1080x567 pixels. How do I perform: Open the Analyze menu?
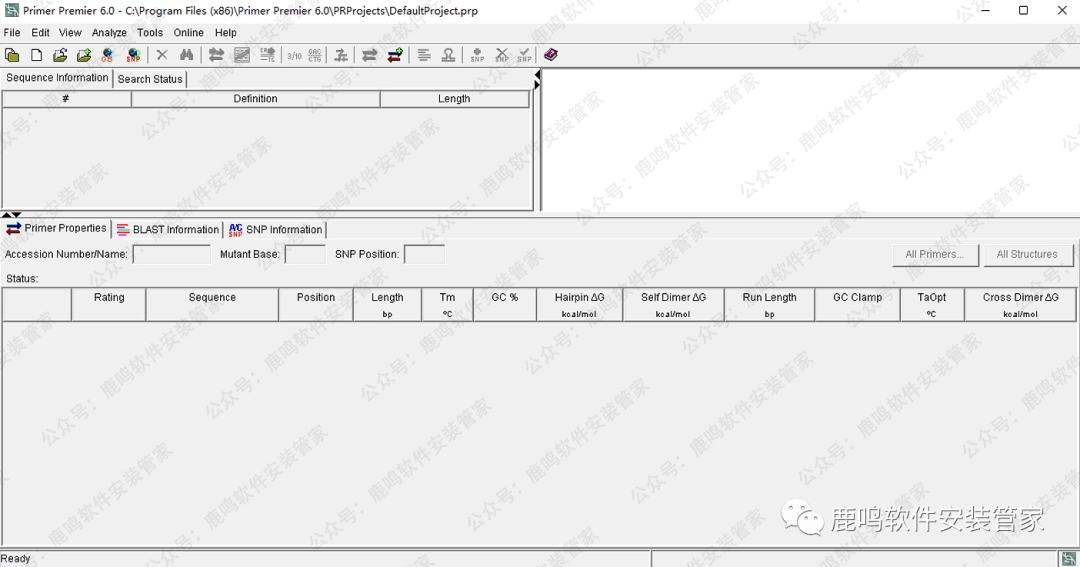click(109, 33)
